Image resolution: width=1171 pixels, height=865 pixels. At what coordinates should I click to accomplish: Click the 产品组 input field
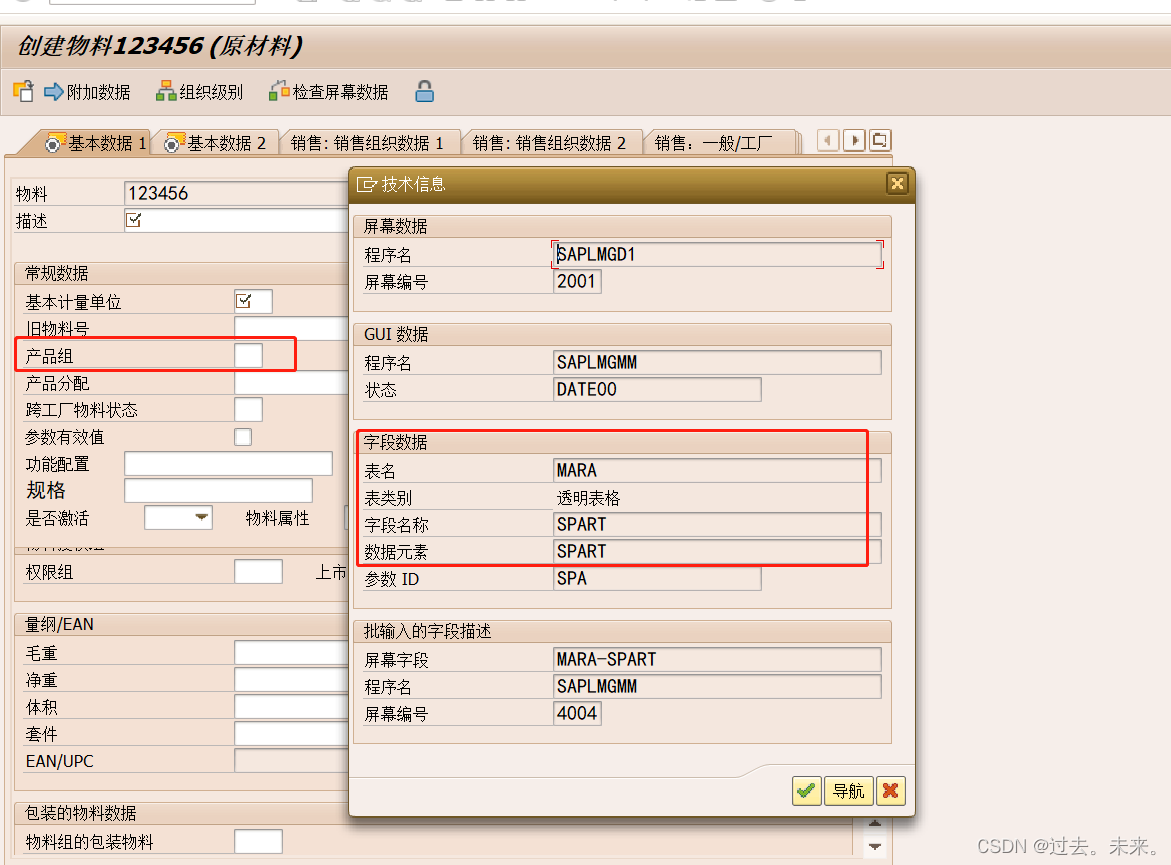pos(248,356)
